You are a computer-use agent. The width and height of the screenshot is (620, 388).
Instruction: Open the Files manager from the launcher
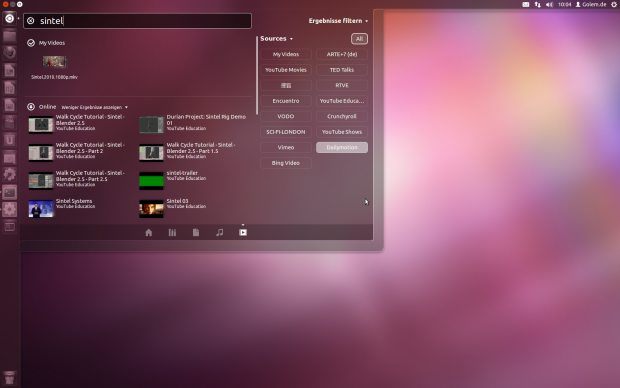[9, 36]
